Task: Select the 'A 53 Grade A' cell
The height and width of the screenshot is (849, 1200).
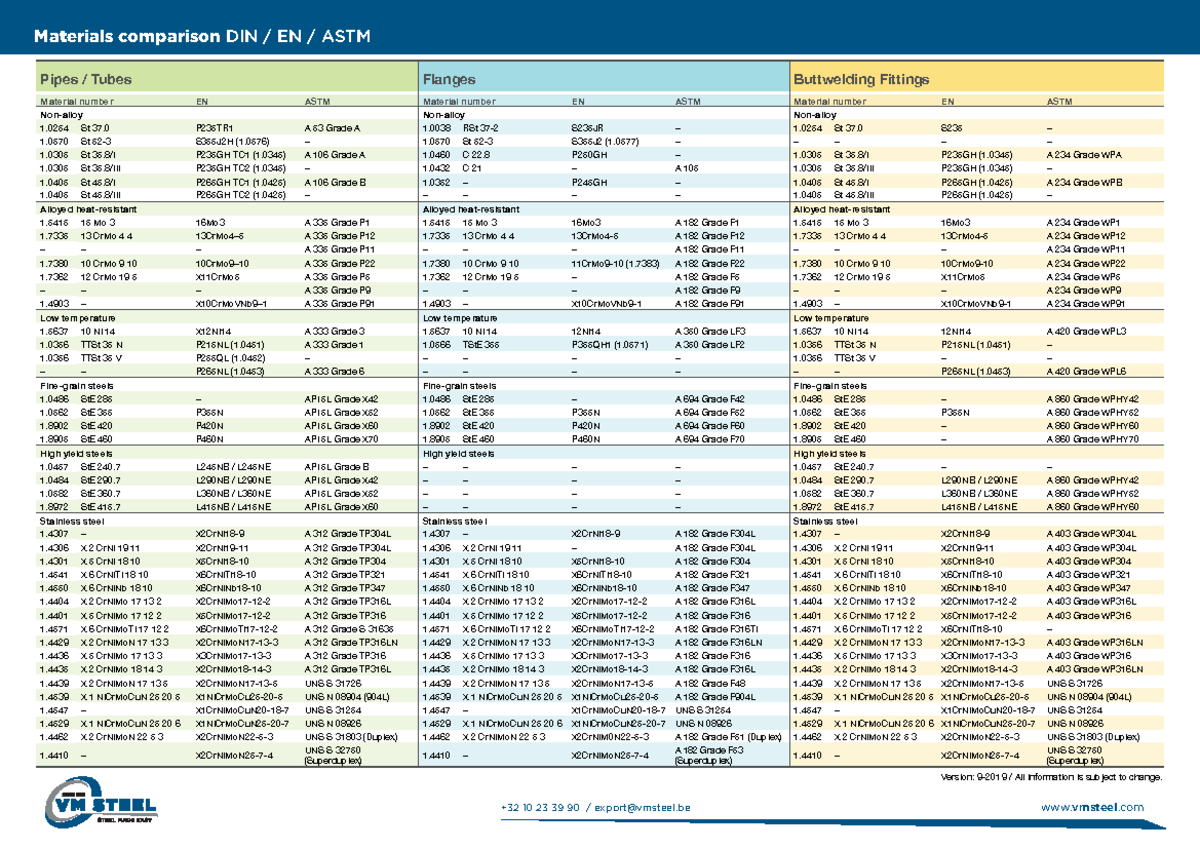Action: click(x=332, y=129)
